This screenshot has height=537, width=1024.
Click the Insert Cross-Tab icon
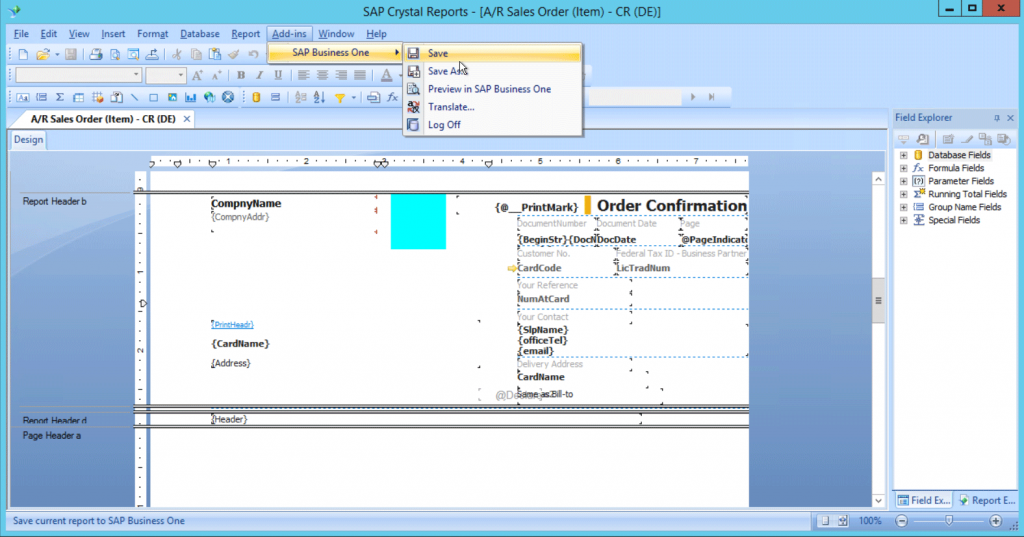78,97
